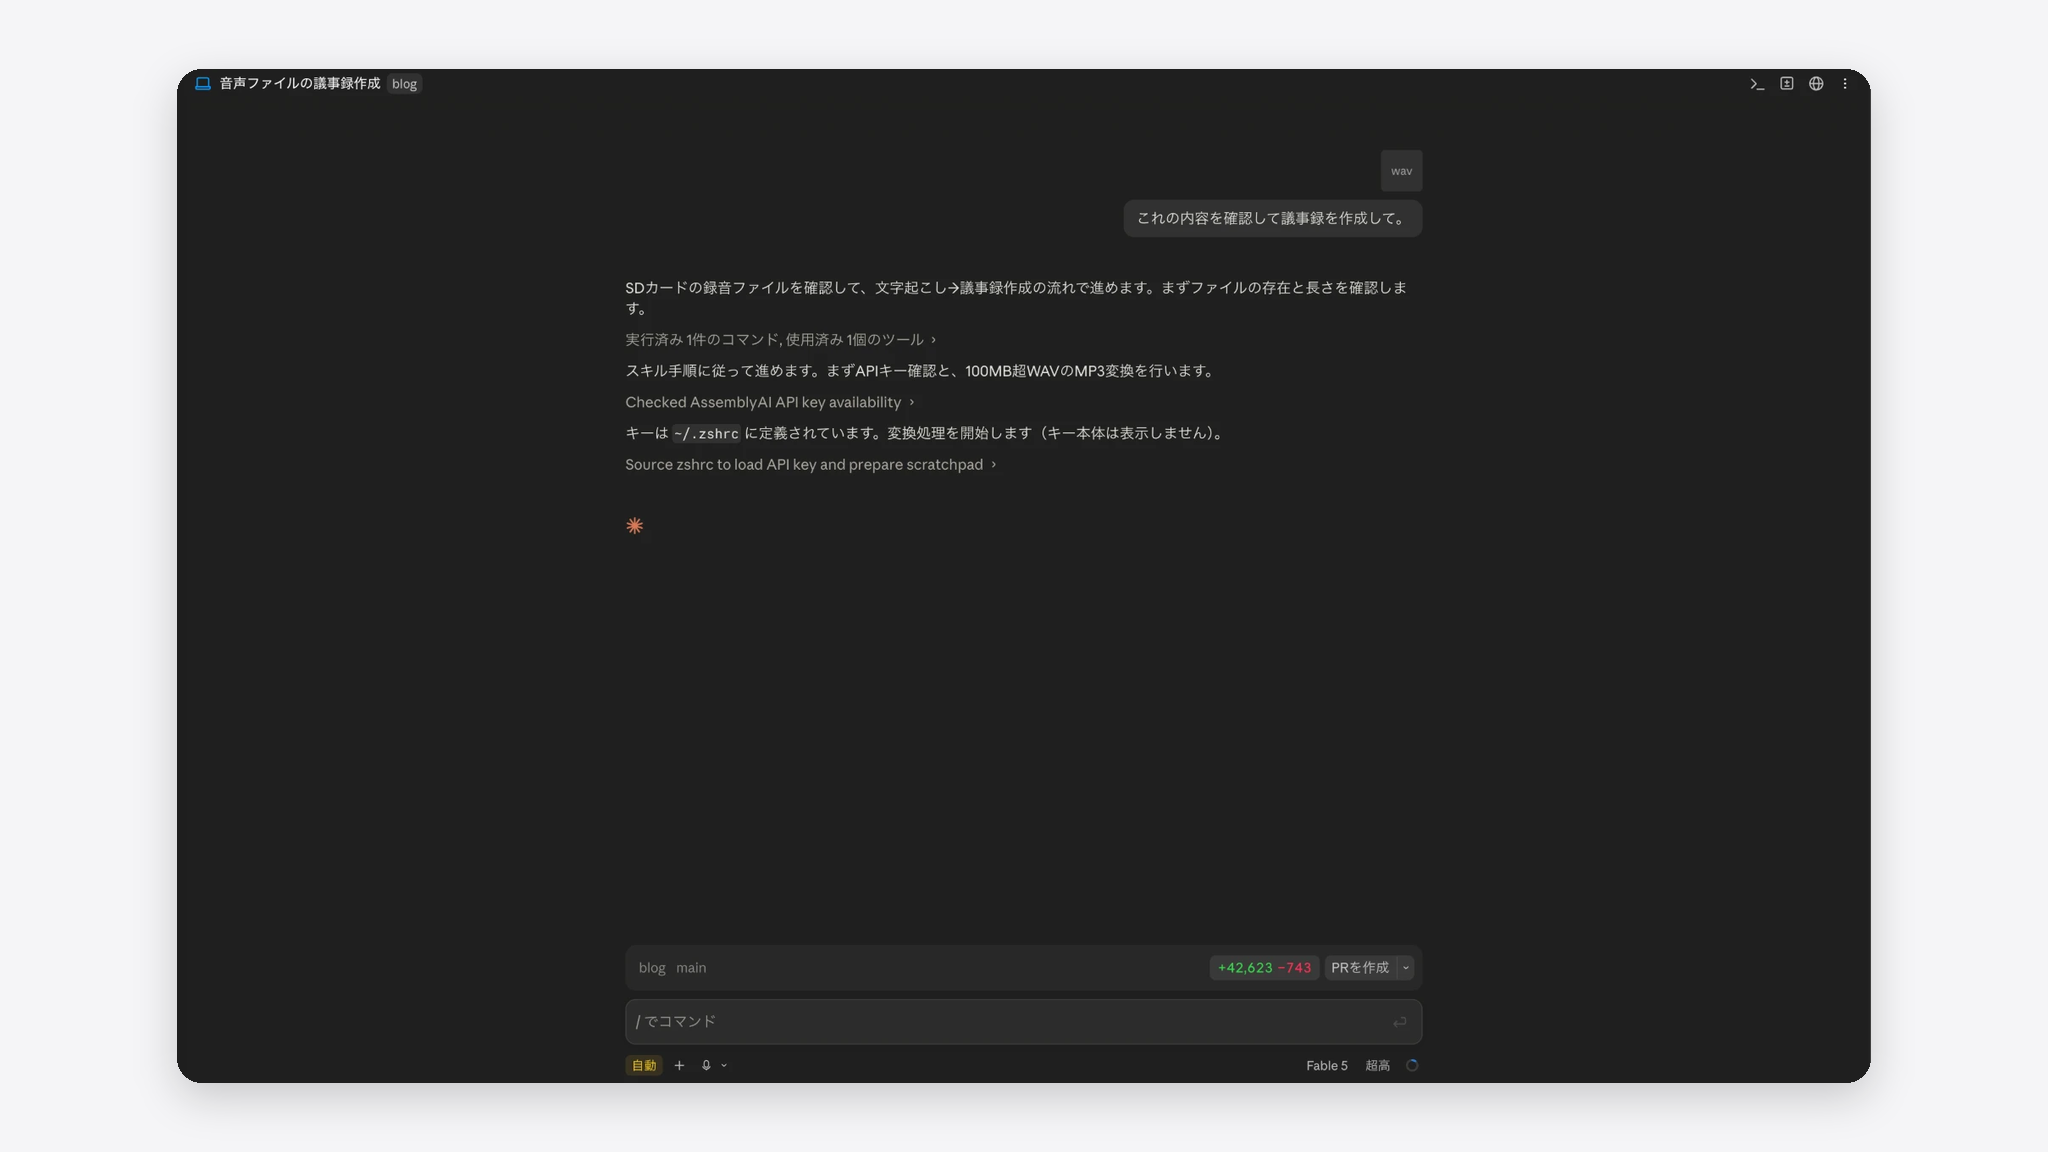The width and height of the screenshot is (2048, 1152).
Task: Click the session title 音声ファイルの議事録作成
Action: coord(300,84)
